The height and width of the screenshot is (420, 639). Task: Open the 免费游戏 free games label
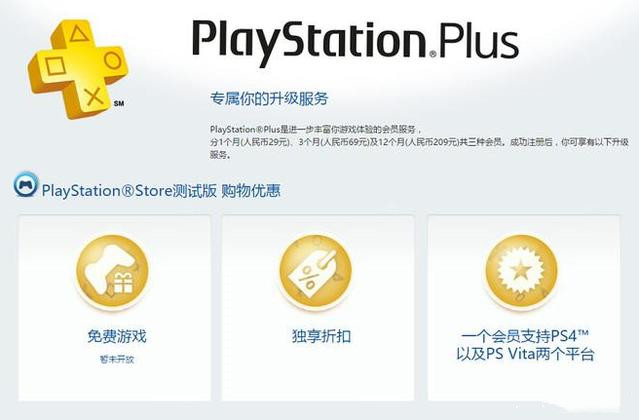[x=117, y=336]
